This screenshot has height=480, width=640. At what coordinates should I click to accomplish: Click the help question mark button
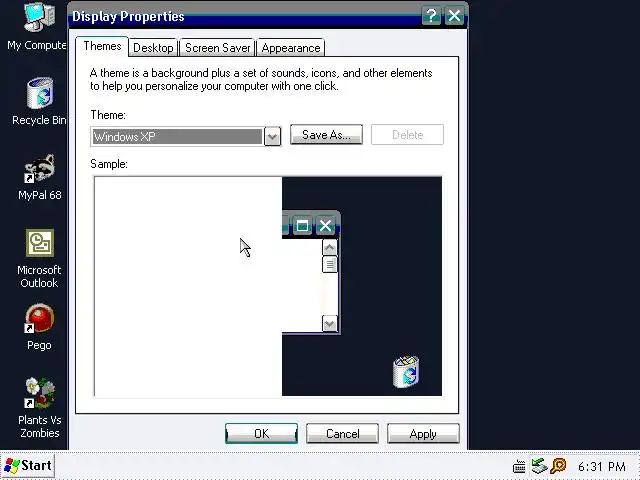click(431, 16)
